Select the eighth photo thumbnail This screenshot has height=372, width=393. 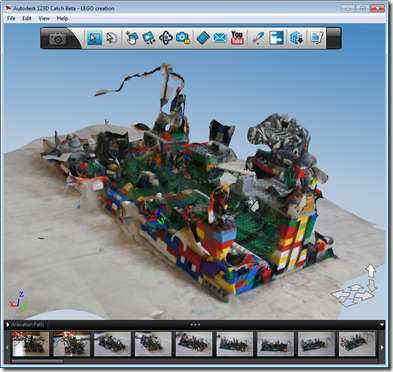click(316, 344)
